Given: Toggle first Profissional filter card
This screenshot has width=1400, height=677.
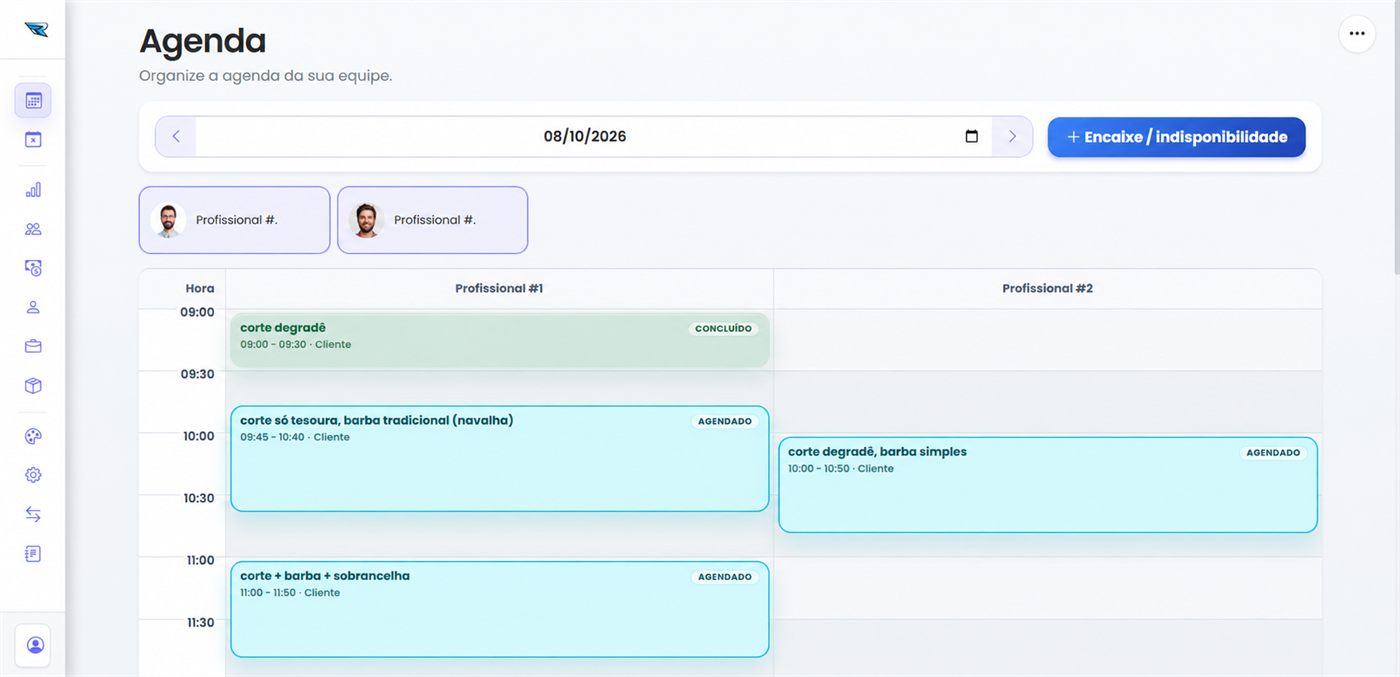Looking at the screenshot, I should click(x=234, y=220).
